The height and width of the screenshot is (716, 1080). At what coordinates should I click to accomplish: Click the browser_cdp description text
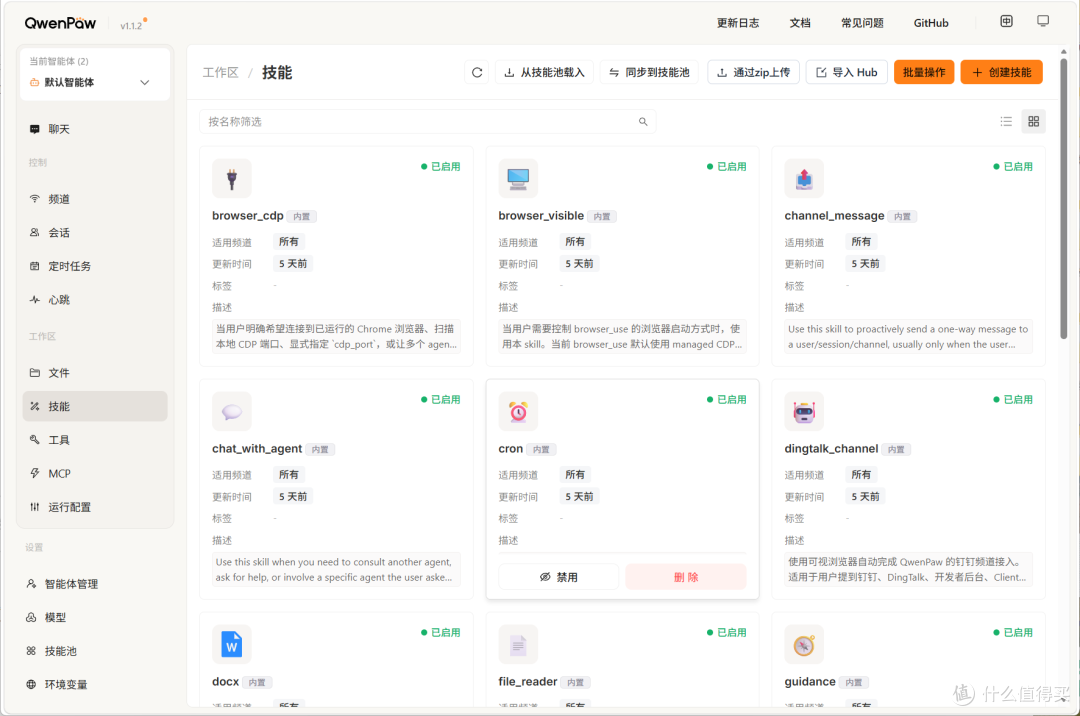(x=336, y=337)
